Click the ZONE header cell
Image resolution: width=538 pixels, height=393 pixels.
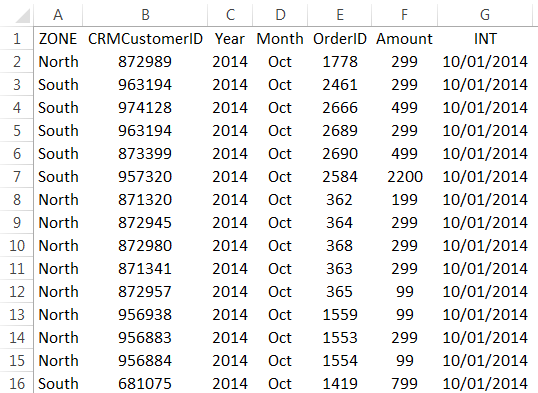point(58,39)
